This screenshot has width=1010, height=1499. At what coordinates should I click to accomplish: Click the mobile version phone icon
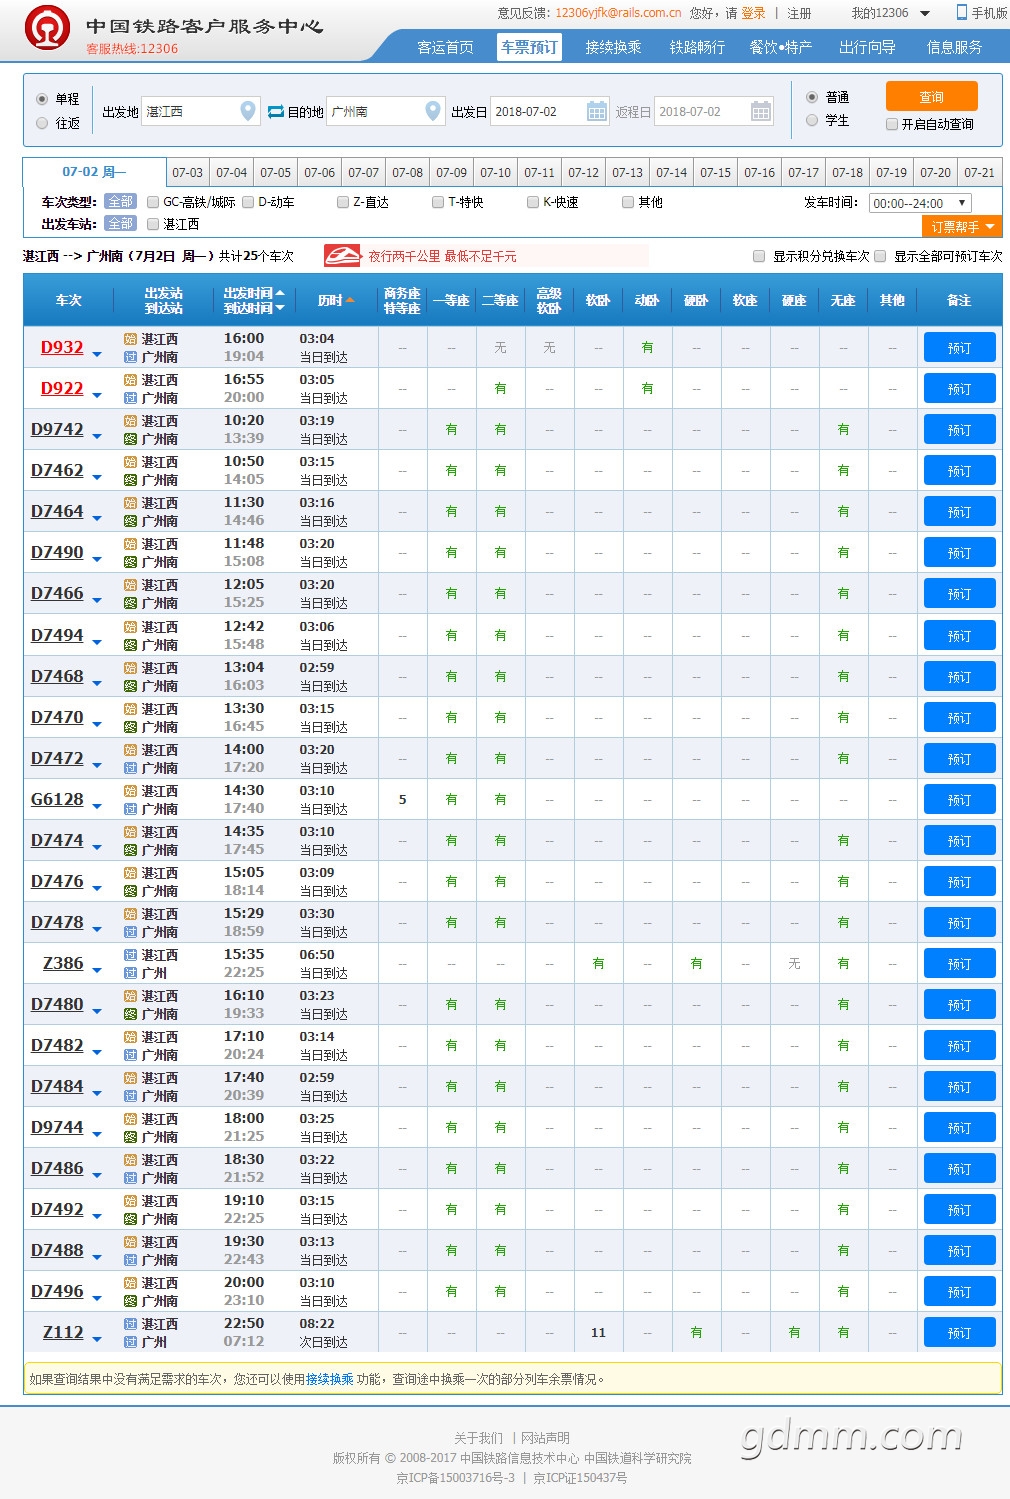click(x=962, y=12)
